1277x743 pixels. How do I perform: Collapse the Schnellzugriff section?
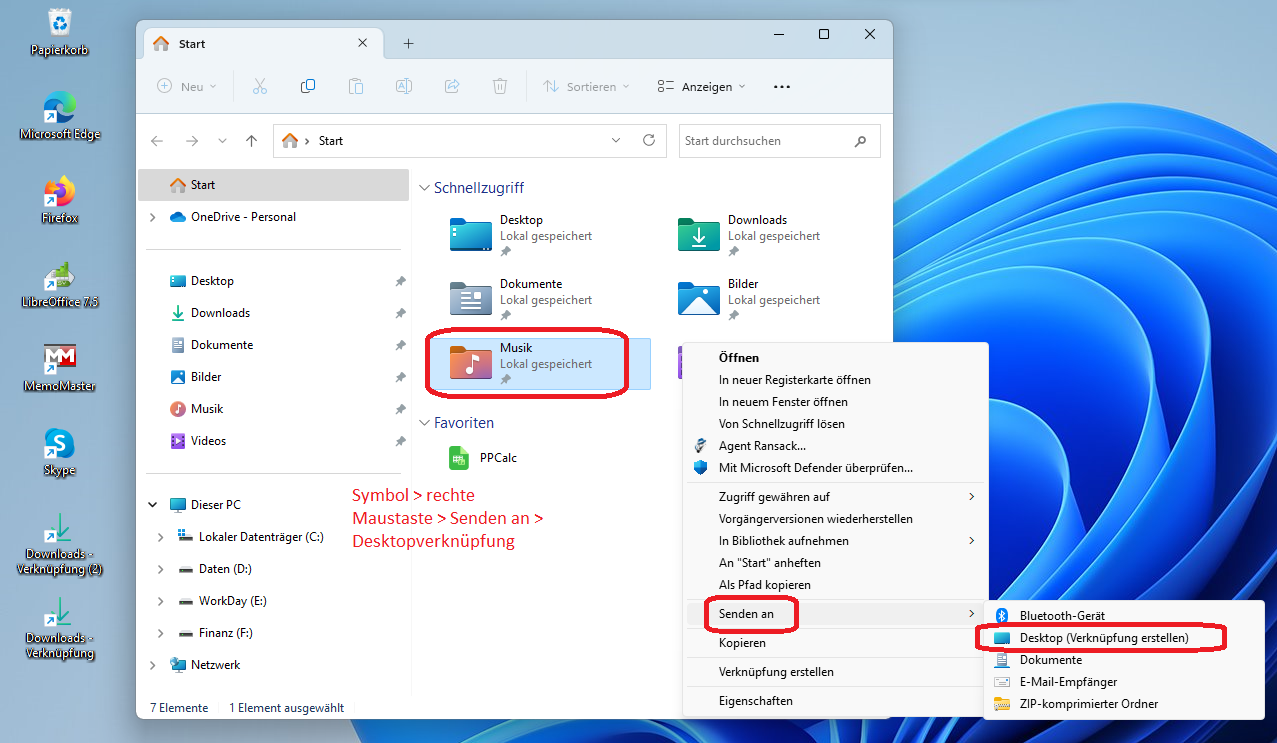point(425,188)
